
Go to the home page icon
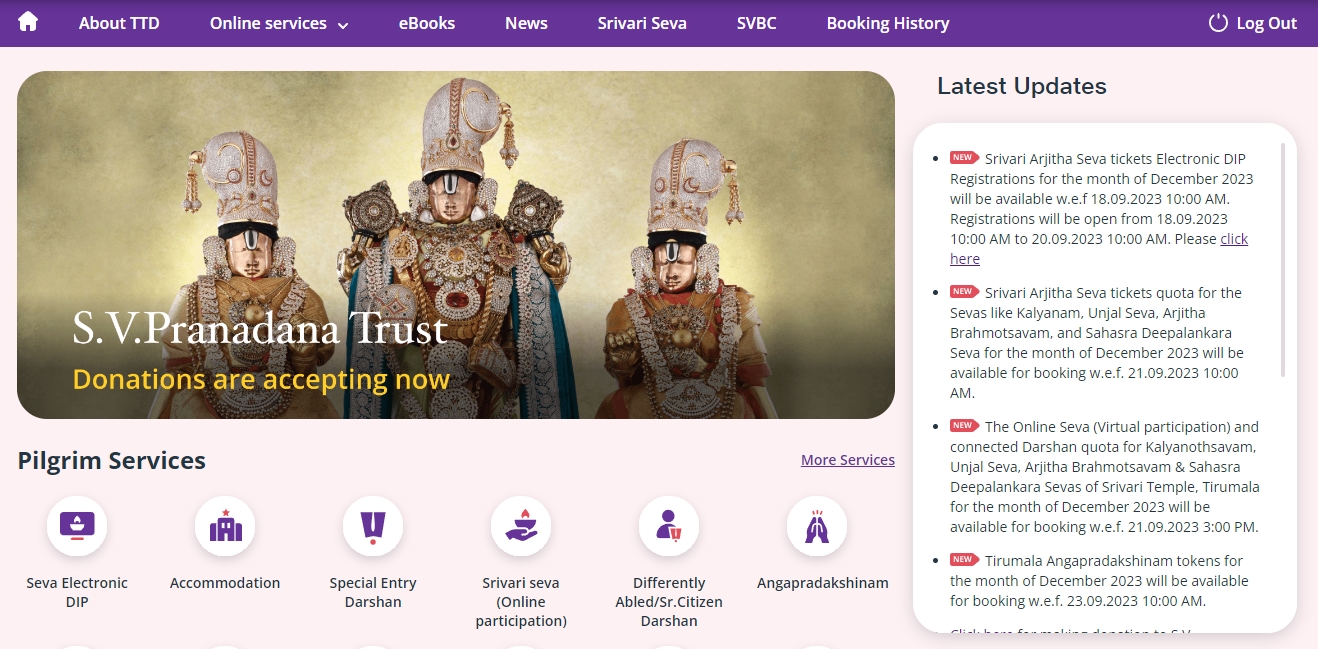[x=28, y=22]
